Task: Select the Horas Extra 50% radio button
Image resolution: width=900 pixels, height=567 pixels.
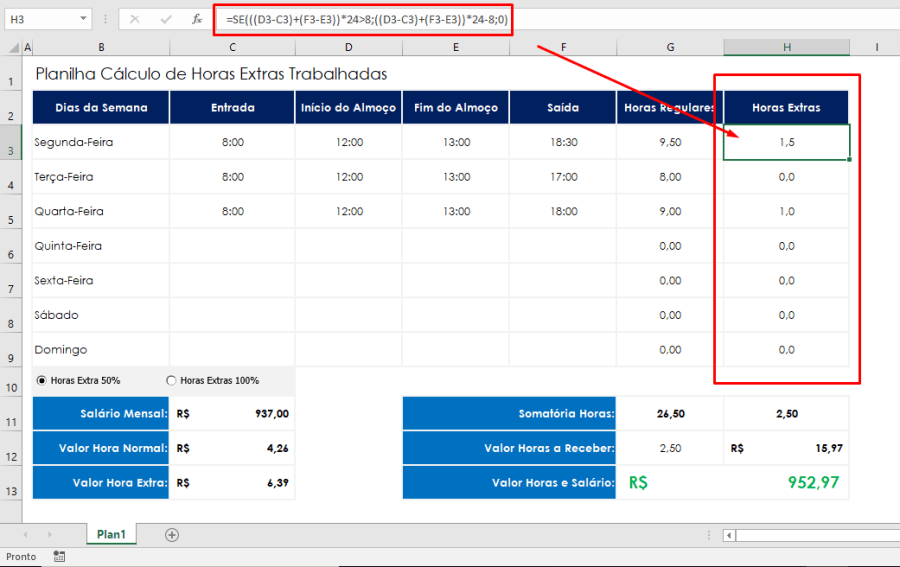Action: pos(41,380)
